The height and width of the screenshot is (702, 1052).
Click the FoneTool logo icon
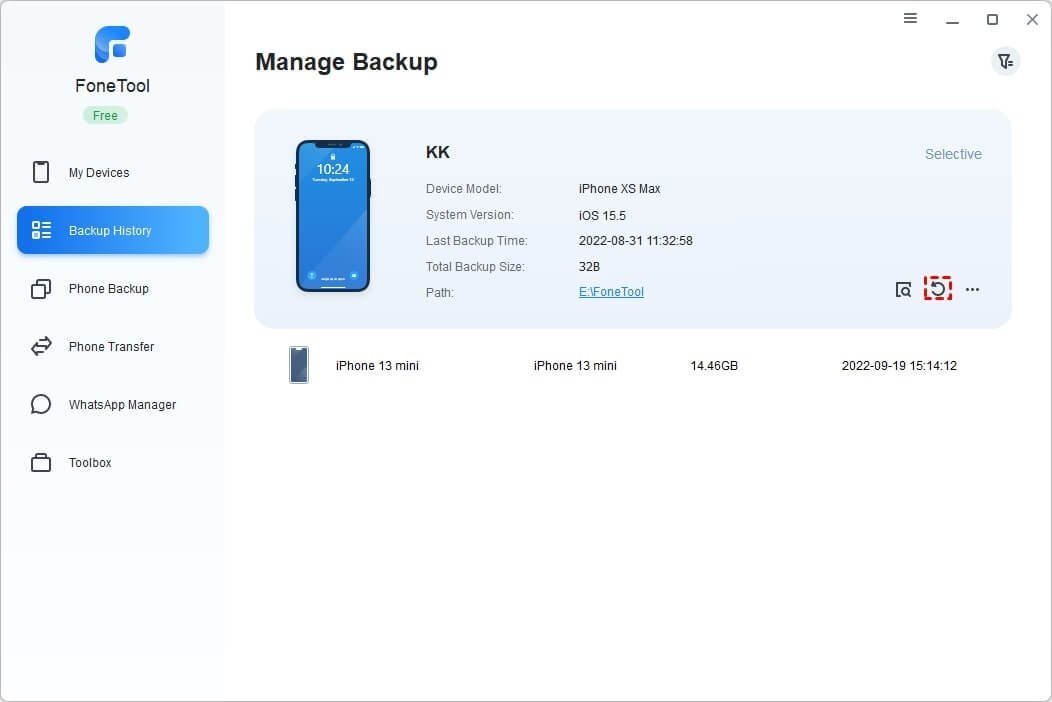pos(112,45)
